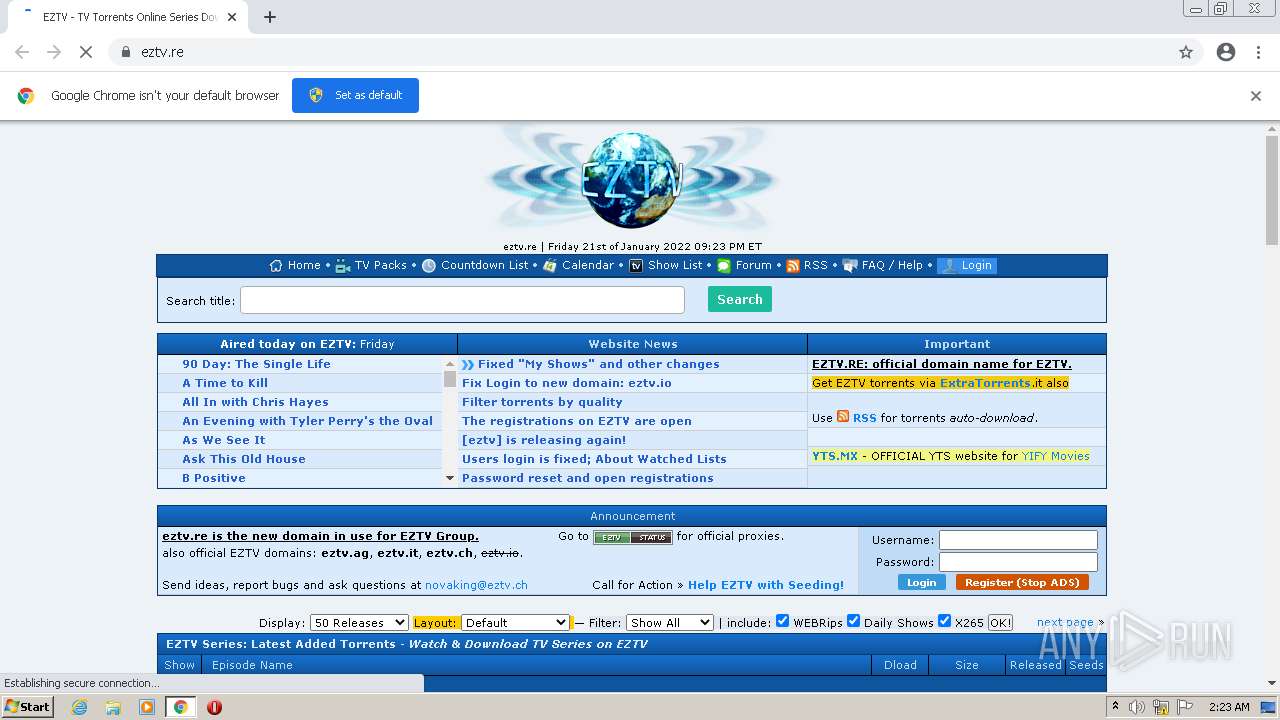Toggle the X265 checkbox

944,621
